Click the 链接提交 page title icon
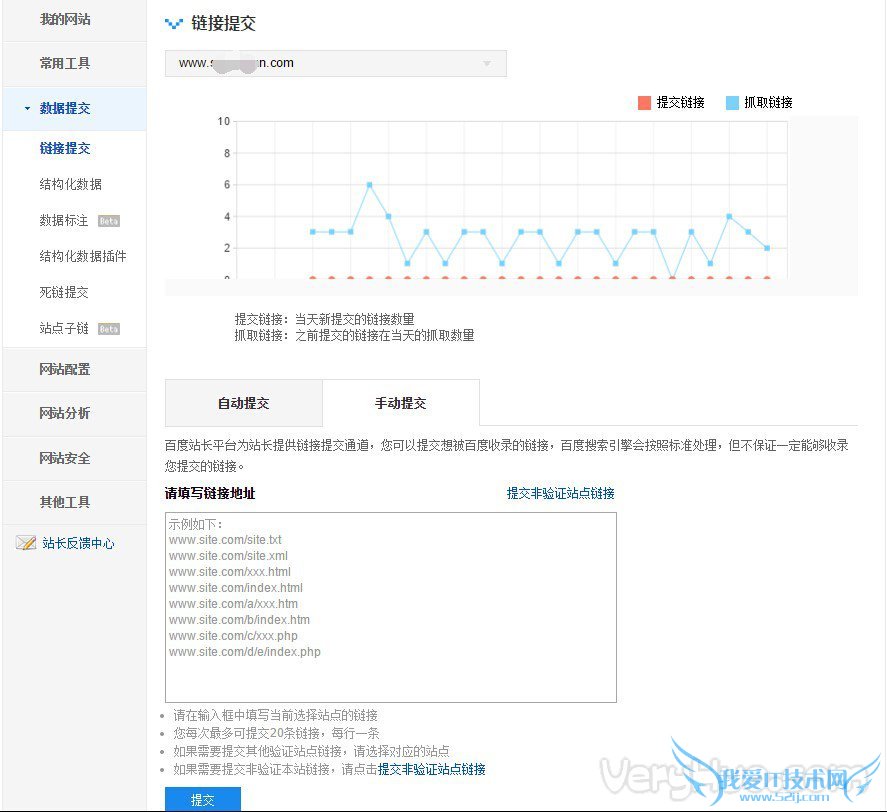Image resolution: width=887 pixels, height=812 pixels. (174, 23)
